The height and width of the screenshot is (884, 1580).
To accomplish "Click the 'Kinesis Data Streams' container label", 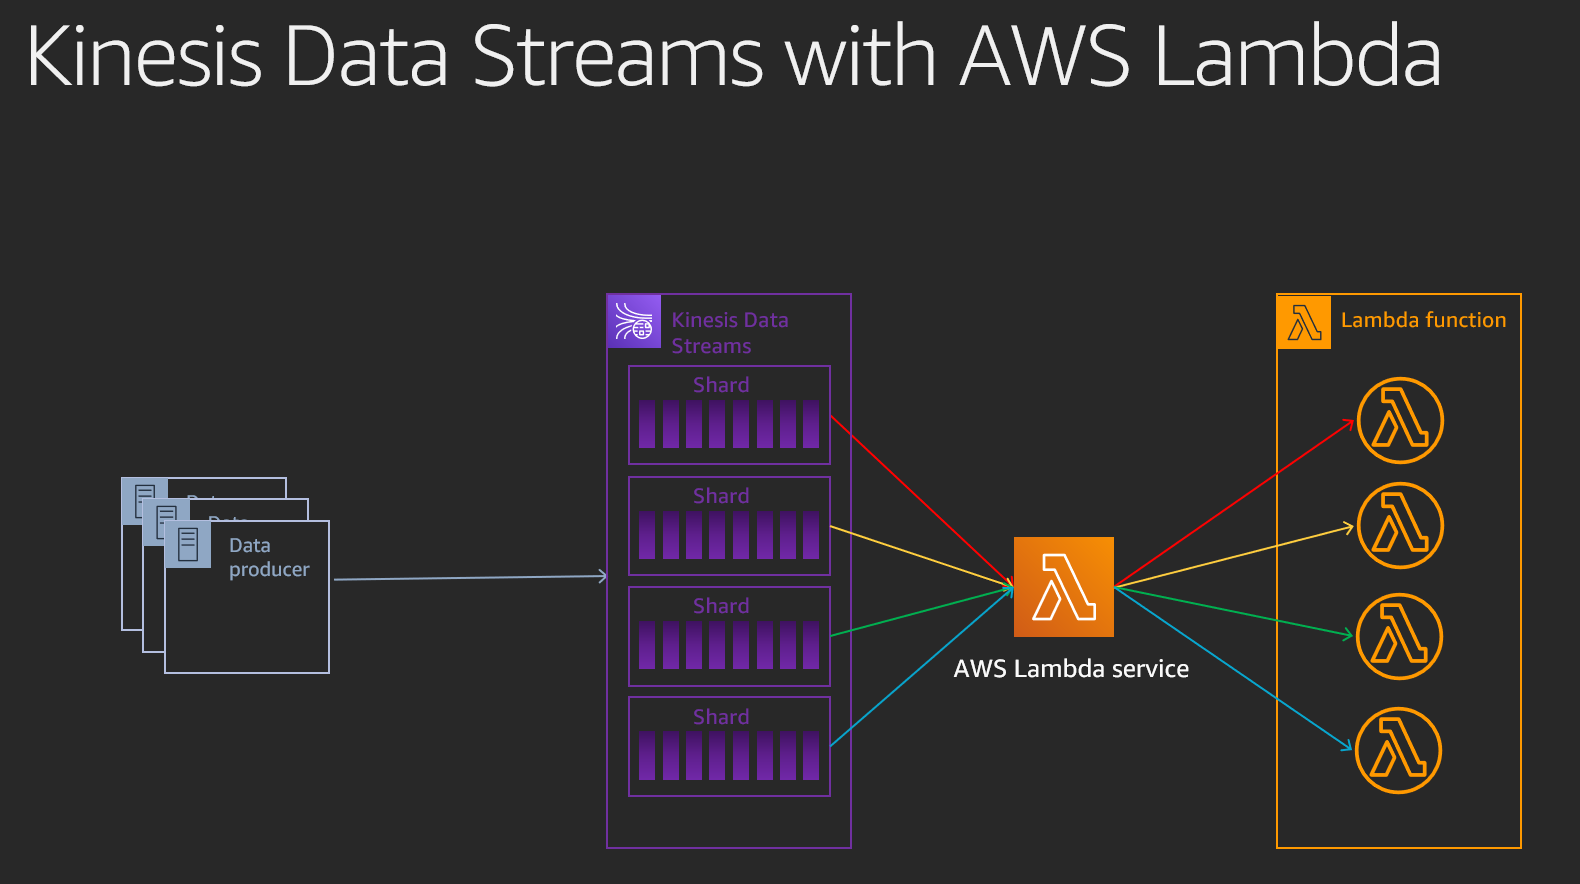I will click(730, 333).
